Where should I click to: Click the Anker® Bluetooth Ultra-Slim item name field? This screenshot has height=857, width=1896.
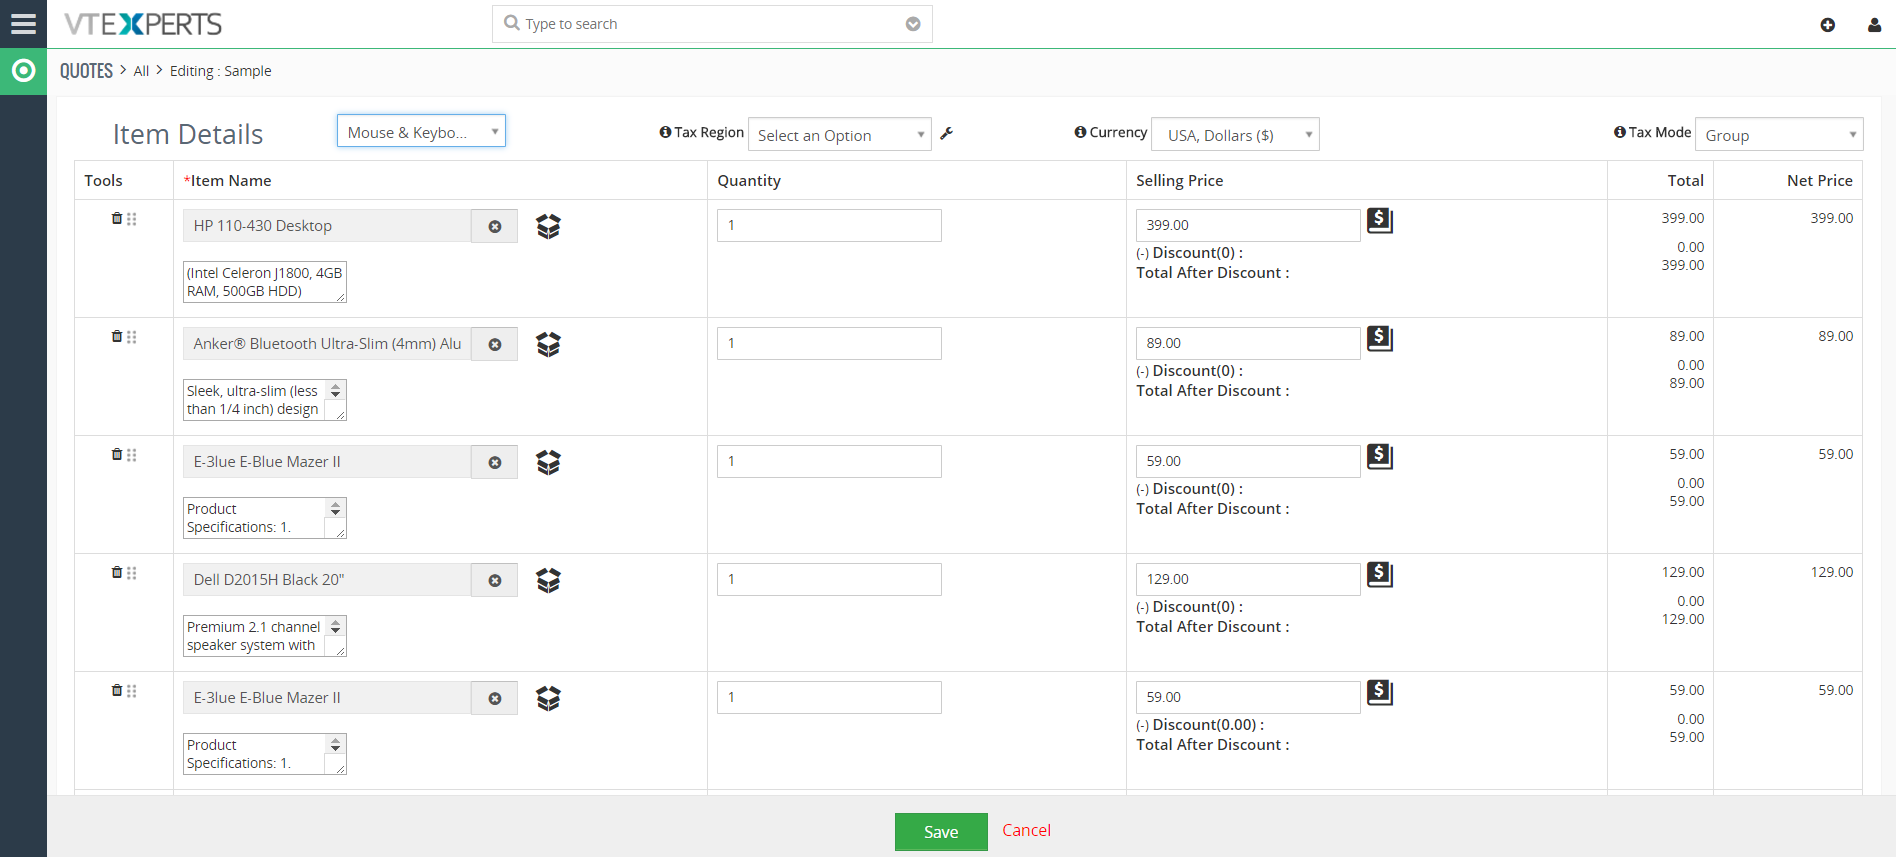(327, 344)
